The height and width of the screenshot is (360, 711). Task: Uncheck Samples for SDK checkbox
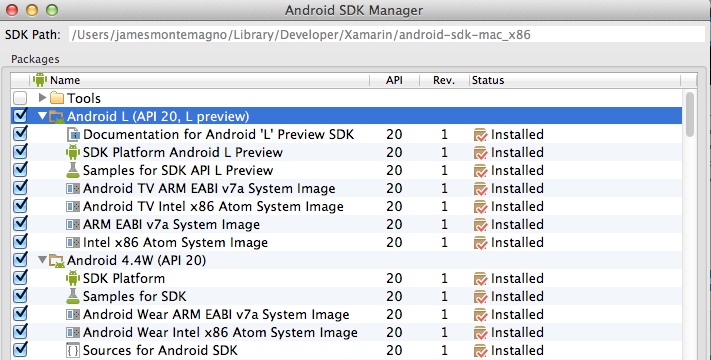click(x=20, y=296)
